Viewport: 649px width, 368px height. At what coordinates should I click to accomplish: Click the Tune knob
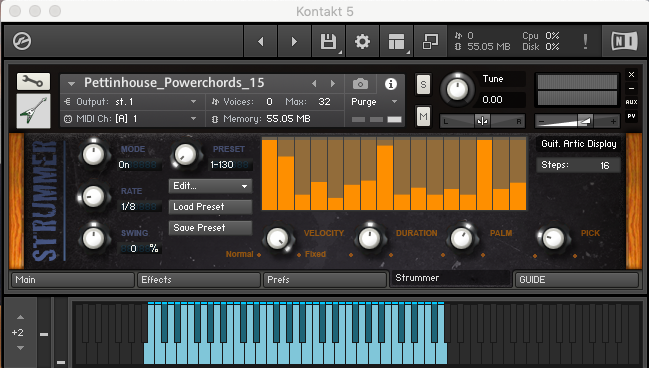tap(457, 89)
